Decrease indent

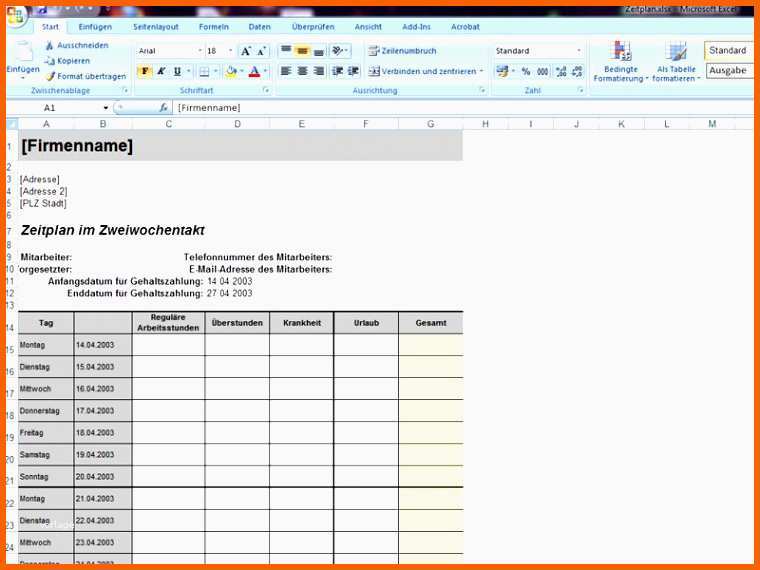pyautogui.click(x=337, y=71)
